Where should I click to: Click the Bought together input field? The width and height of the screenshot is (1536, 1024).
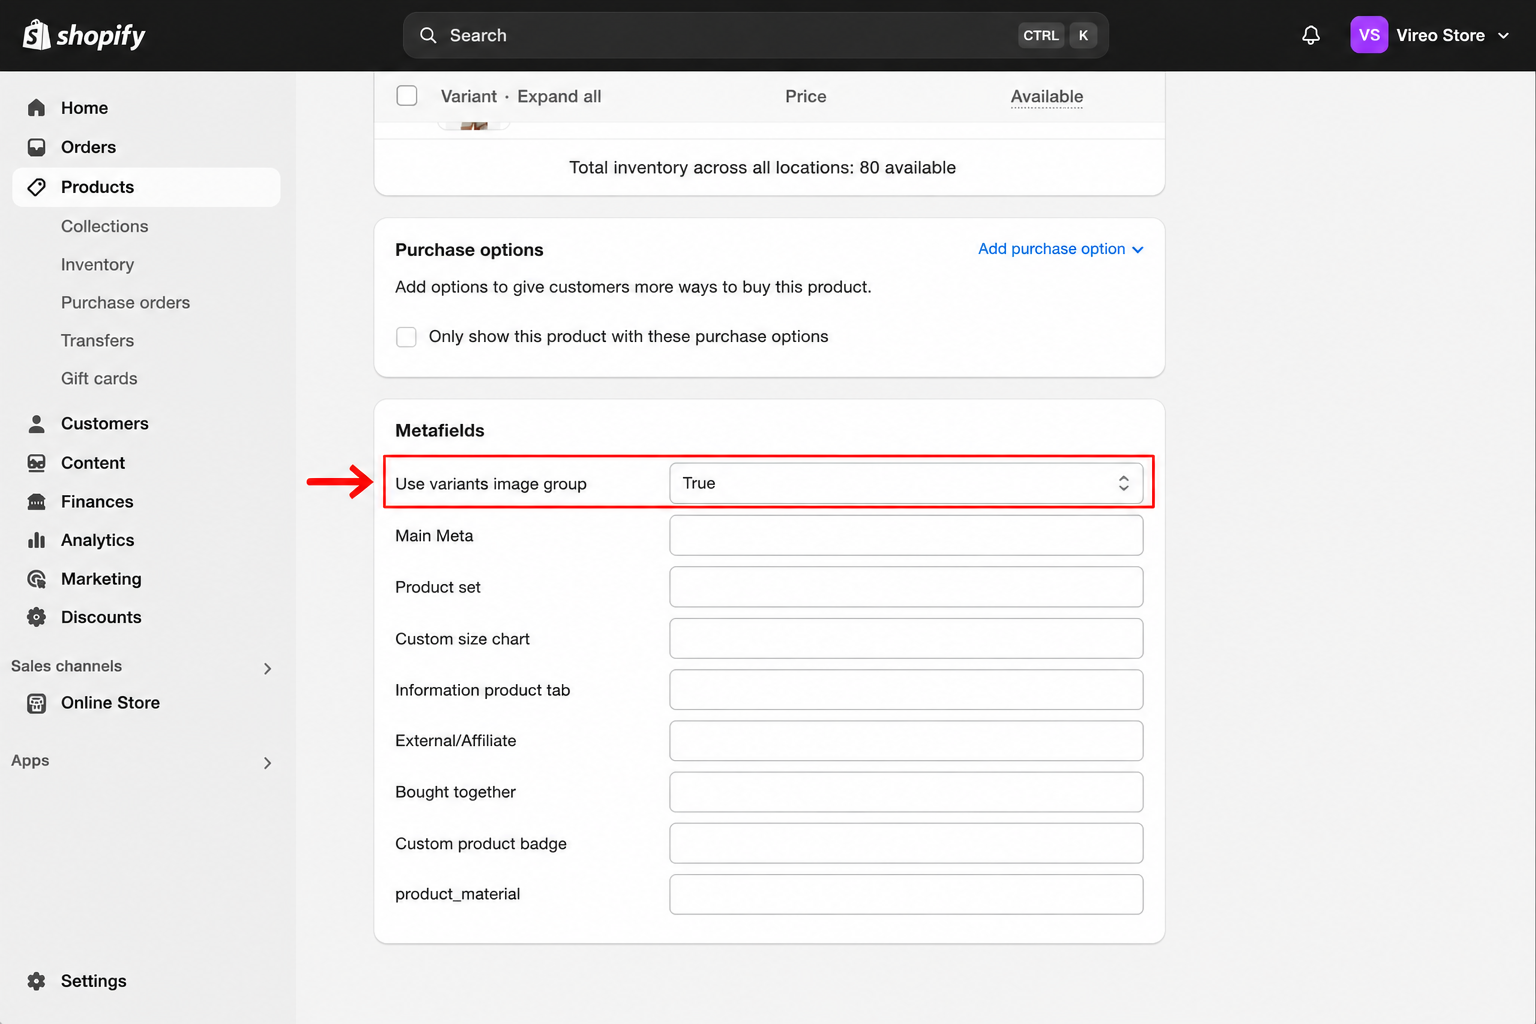coord(906,792)
